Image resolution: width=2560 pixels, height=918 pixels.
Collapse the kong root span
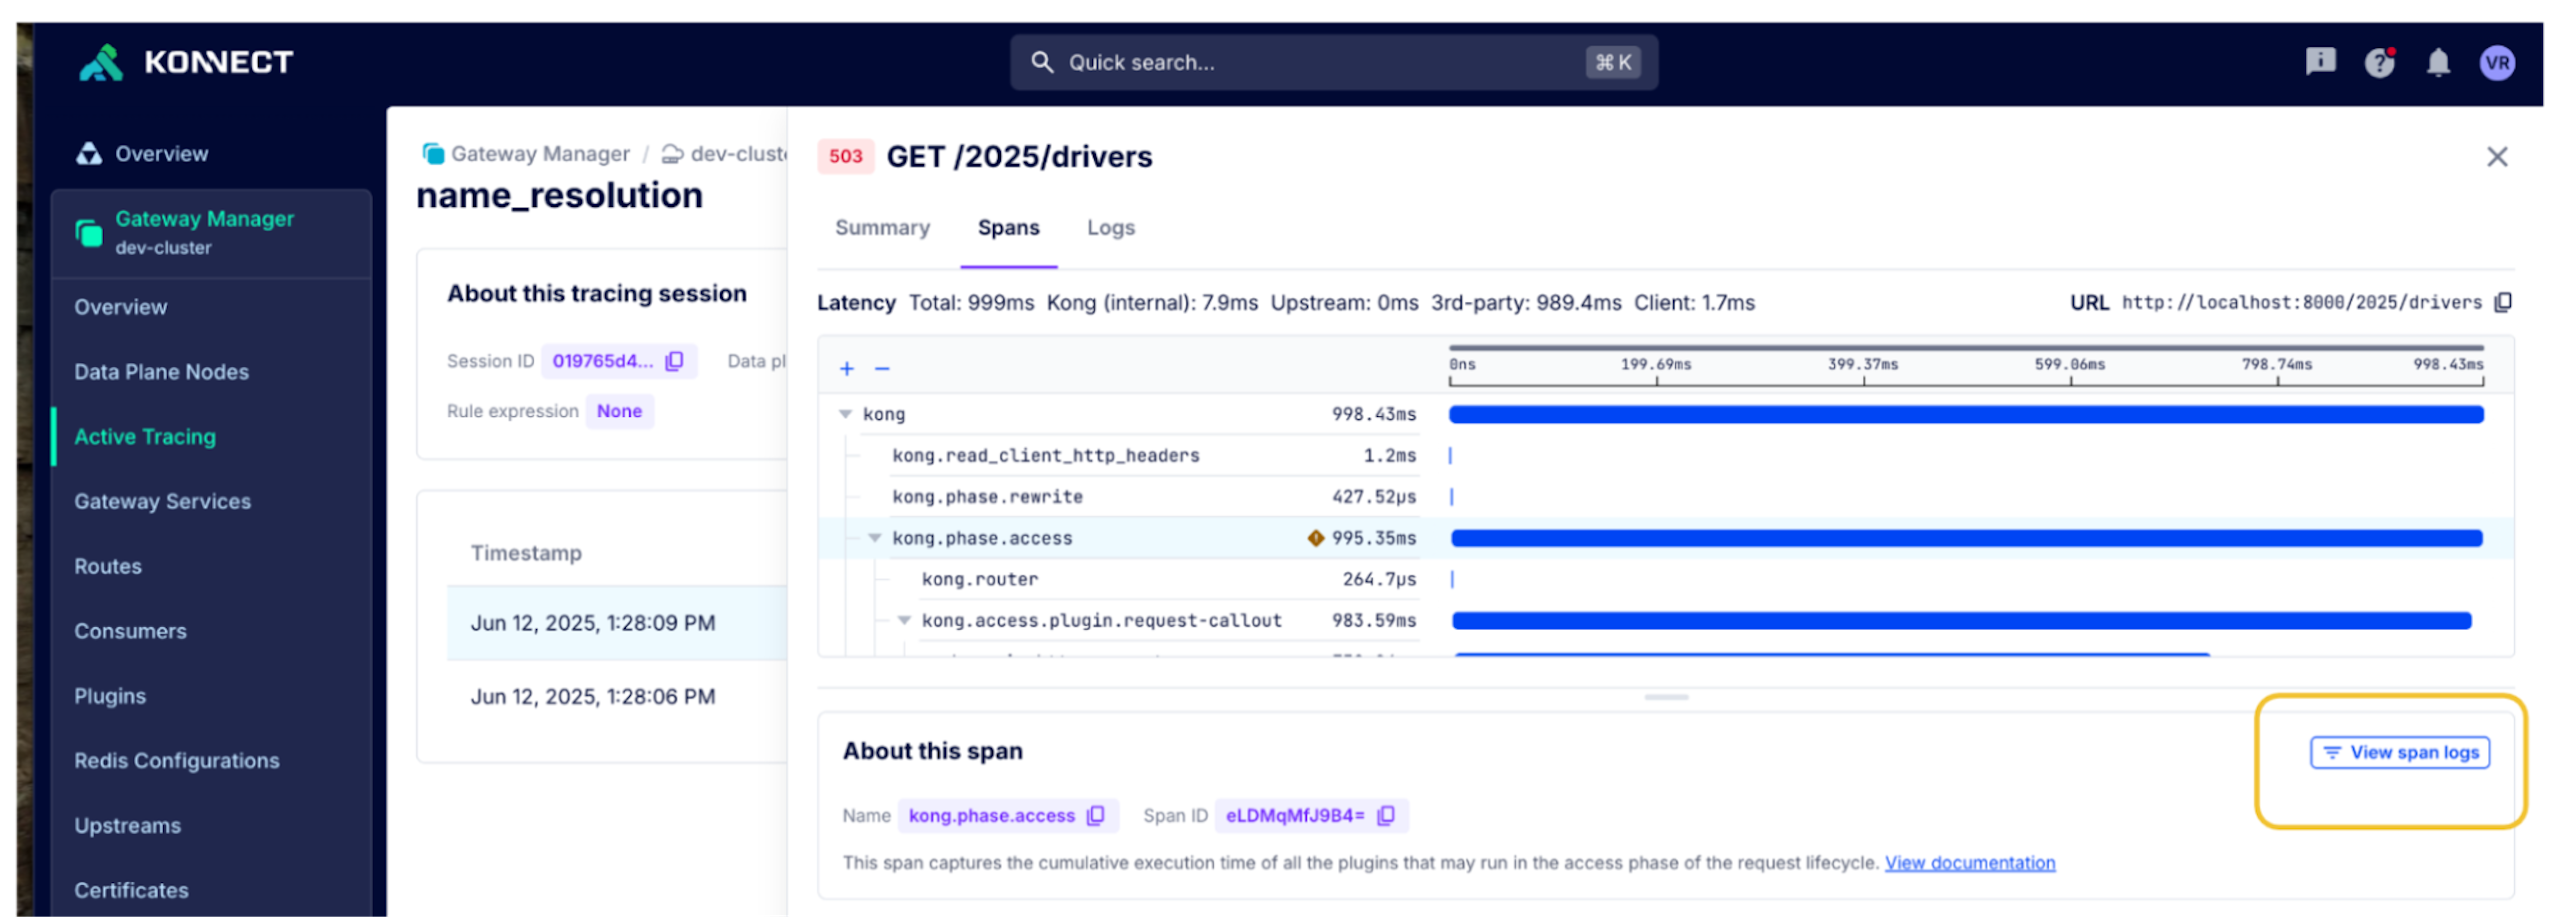point(846,414)
